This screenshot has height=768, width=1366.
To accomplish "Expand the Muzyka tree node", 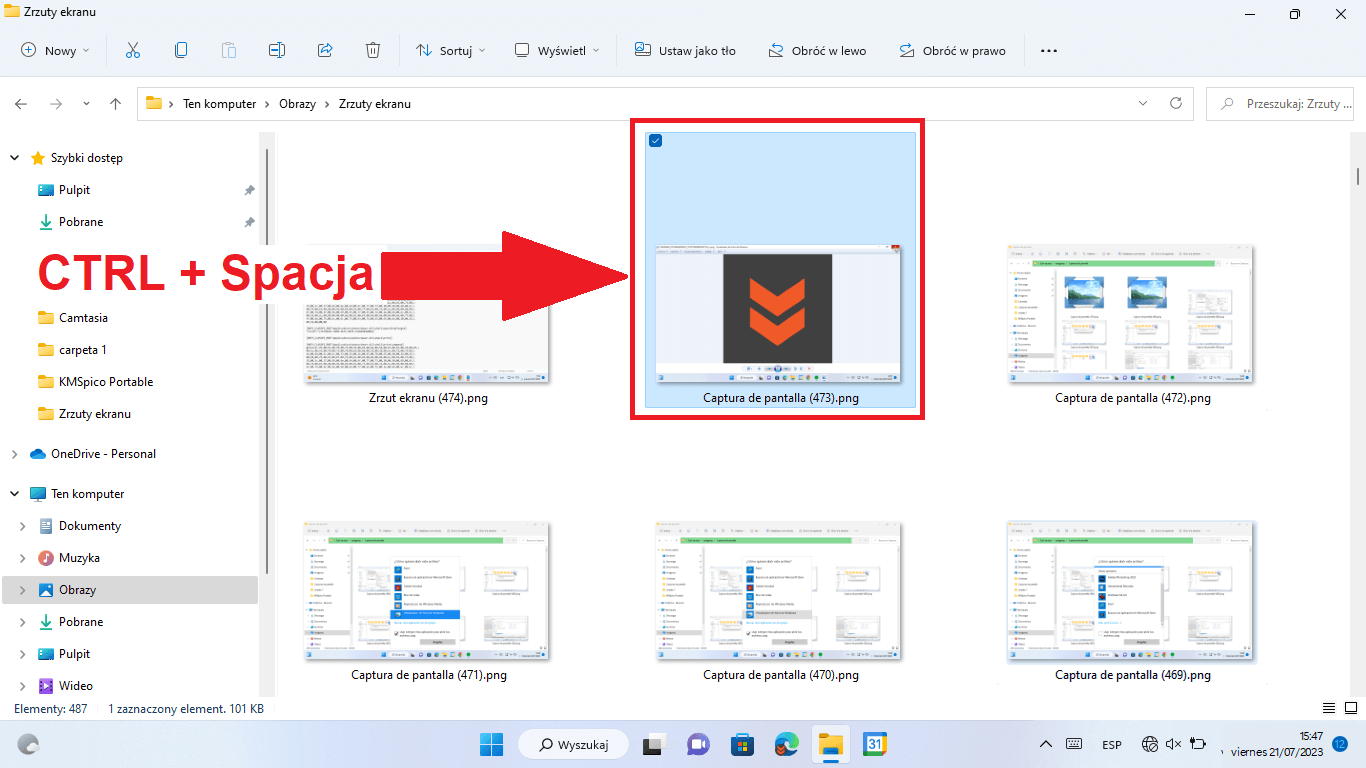I will pyautogui.click(x=23, y=558).
